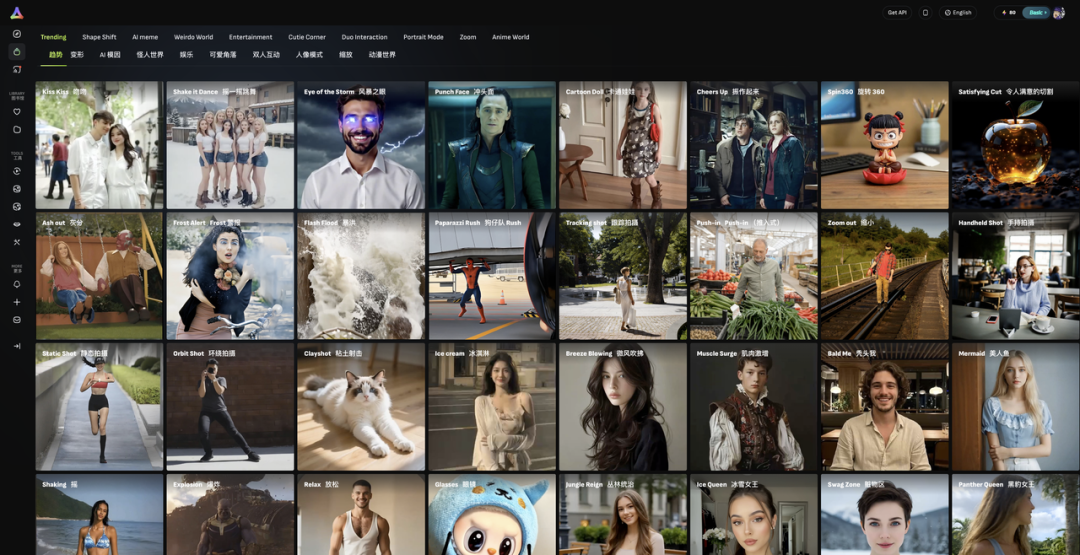Click the plus icon in More section

(17, 302)
